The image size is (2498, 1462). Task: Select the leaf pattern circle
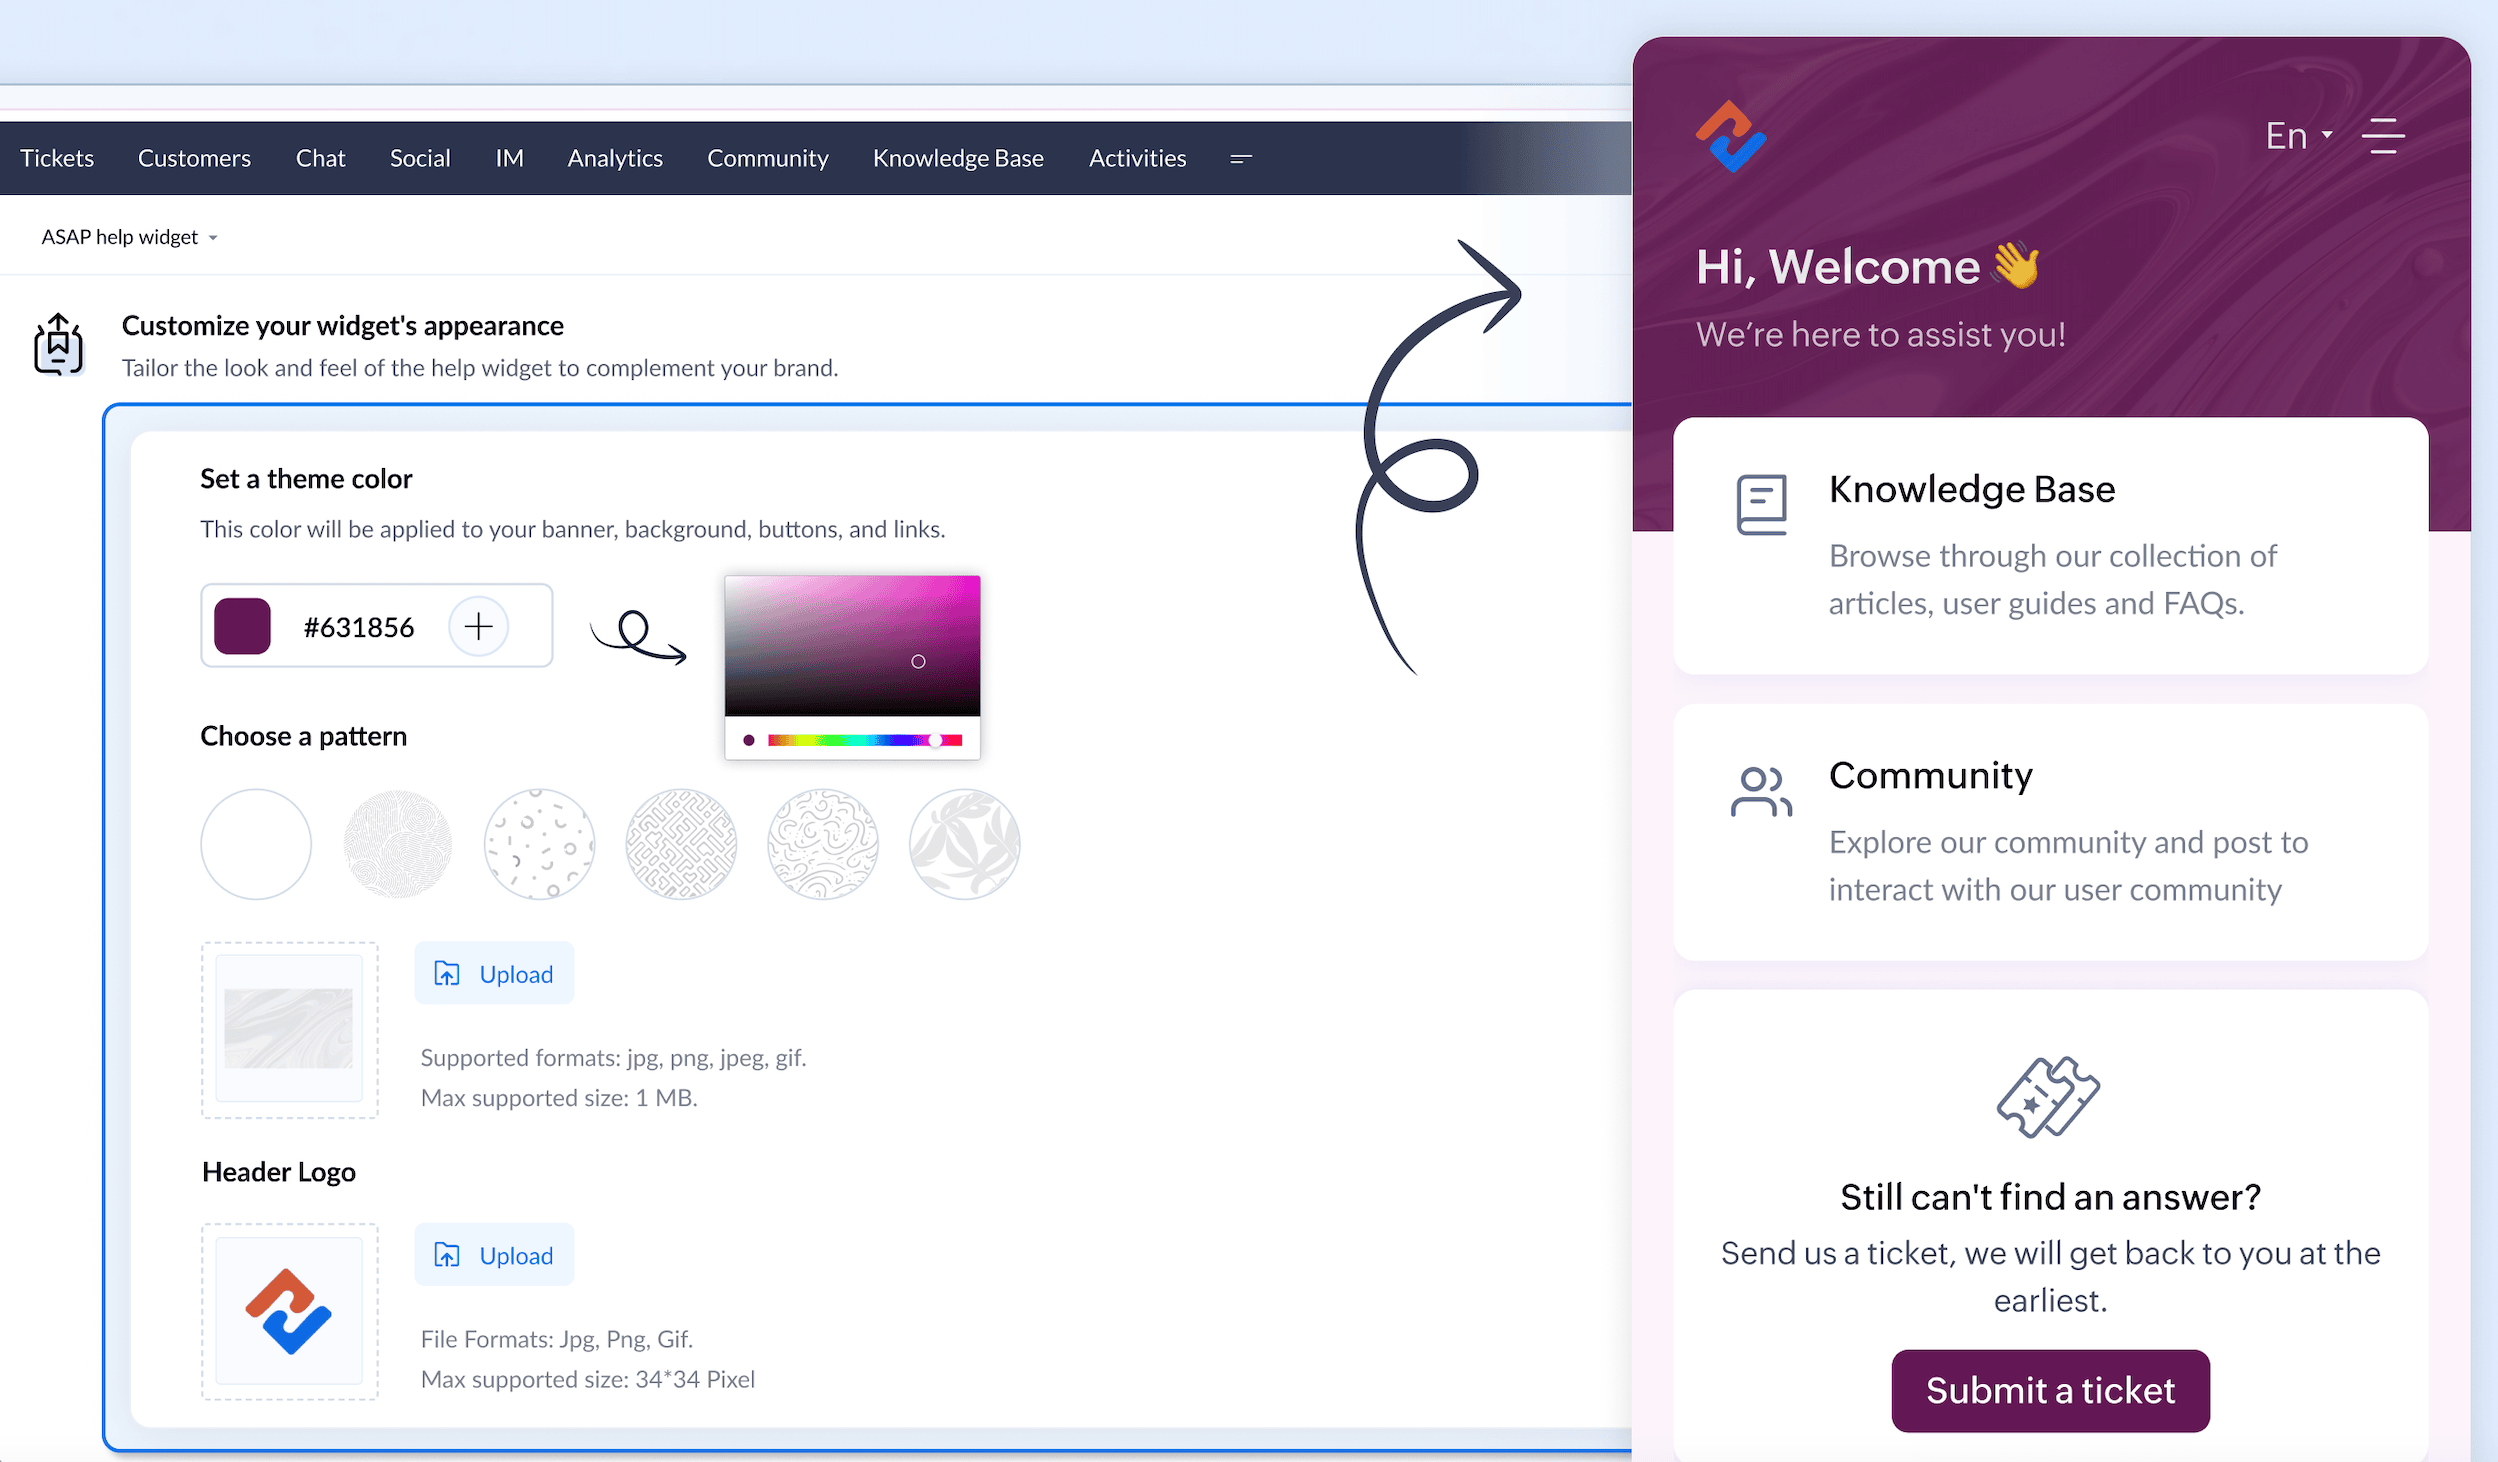pos(964,844)
